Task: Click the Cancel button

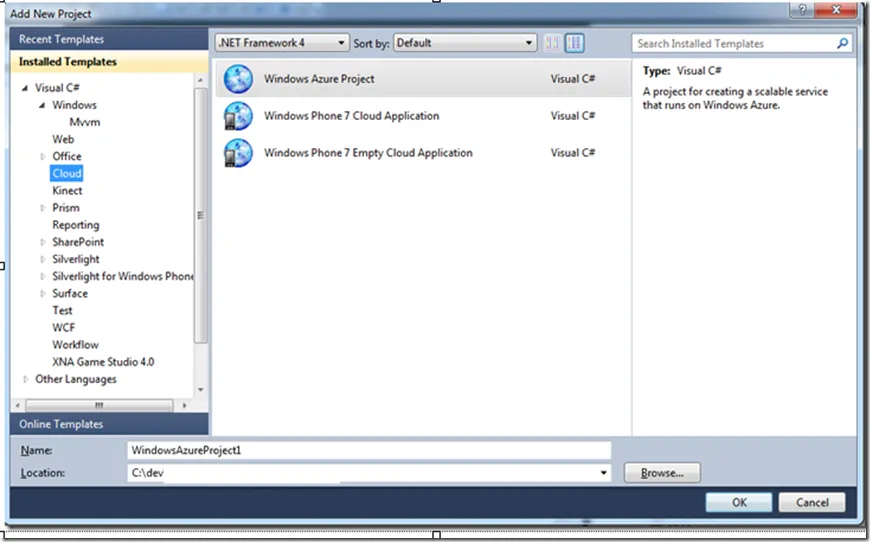Action: [812, 502]
